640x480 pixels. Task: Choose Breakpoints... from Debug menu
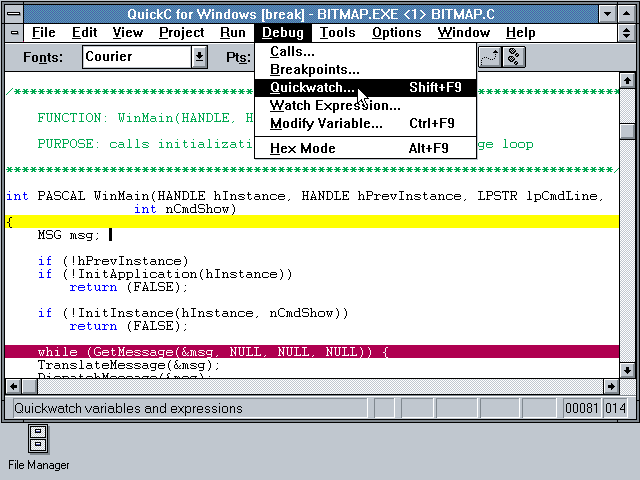365,70
